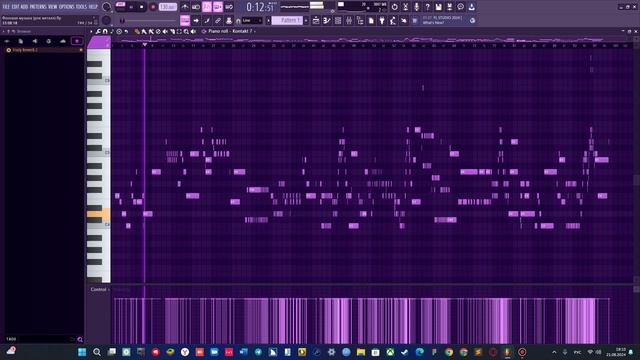The image size is (640, 360).
Task: Open piano roll main menu arrow
Action: click(x=91, y=31)
